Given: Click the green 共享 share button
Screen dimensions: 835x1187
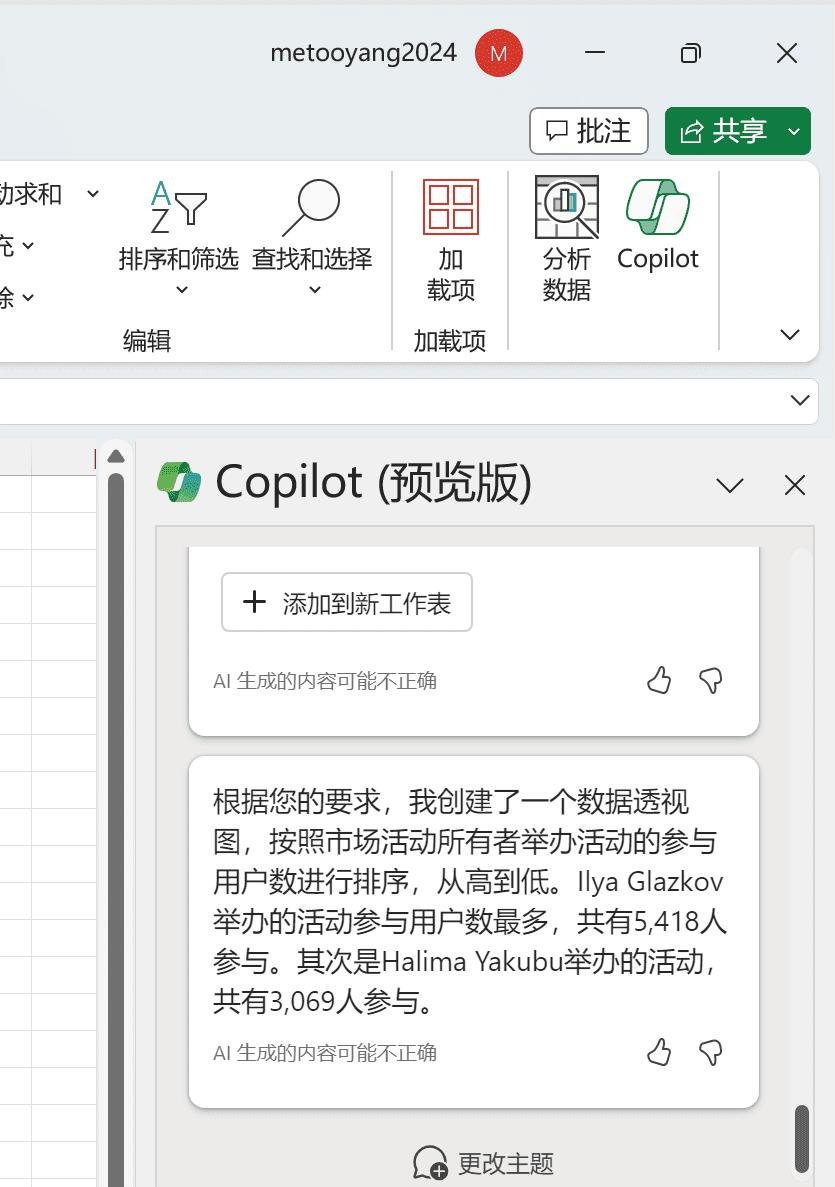Looking at the screenshot, I should tap(722, 131).
